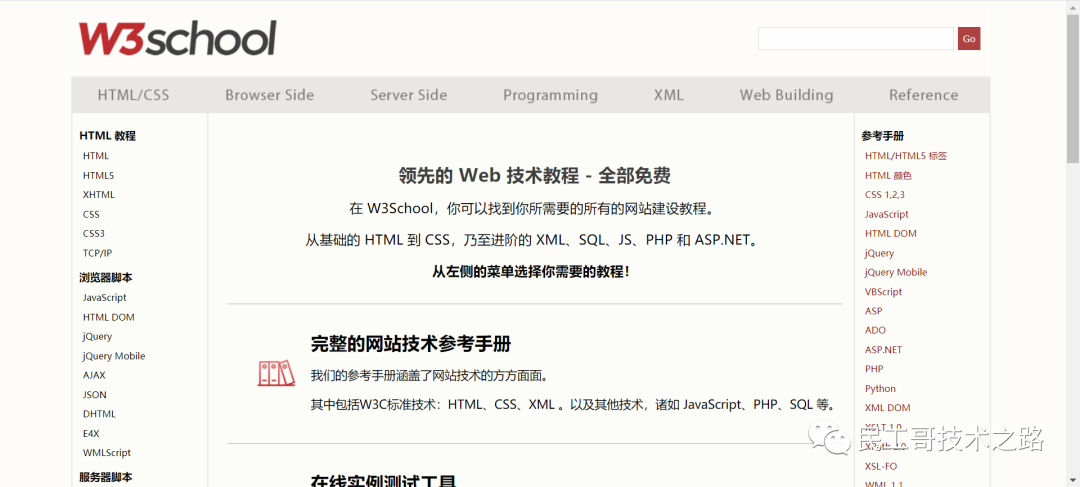
Task: Click the 领先的 Web 技术教程 heading
Action: point(534,176)
